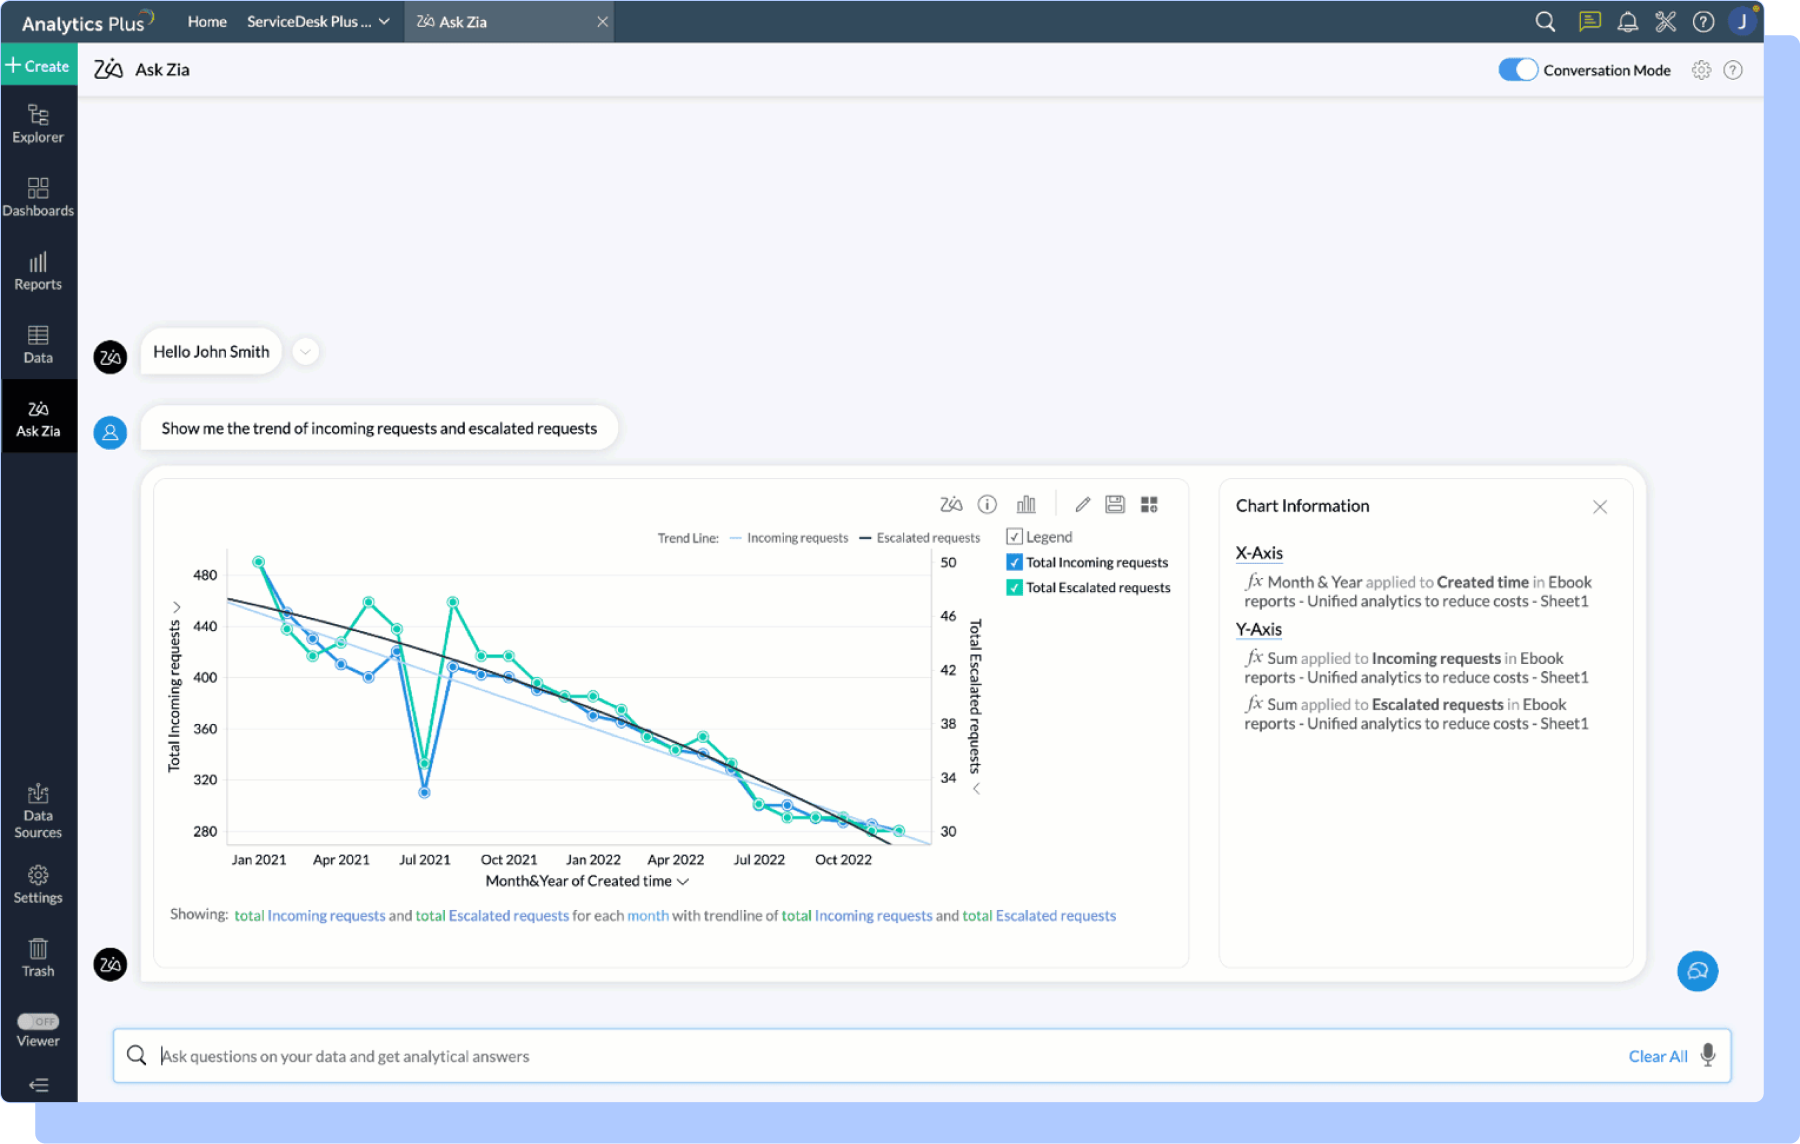Open Data Sources in the sidebar
The height and width of the screenshot is (1144, 1800).
38,811
